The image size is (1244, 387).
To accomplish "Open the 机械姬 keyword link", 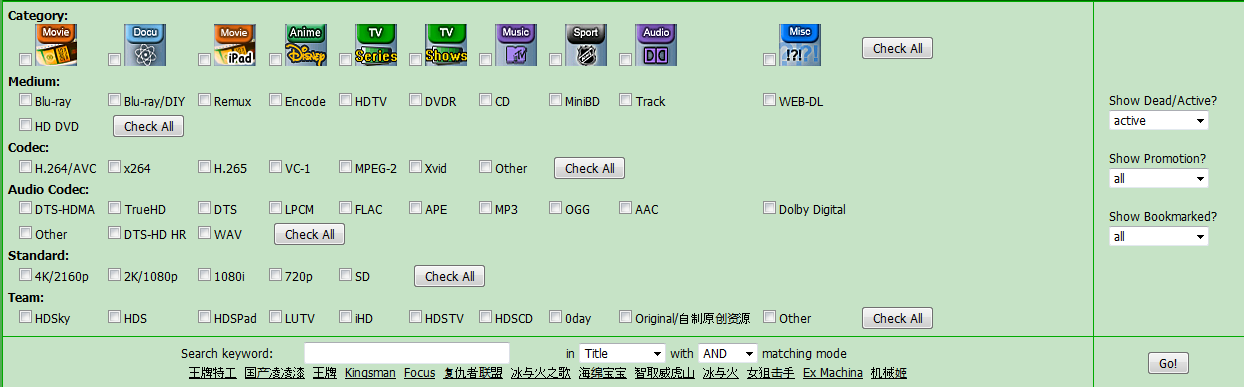I will click(x=889, y=373).
